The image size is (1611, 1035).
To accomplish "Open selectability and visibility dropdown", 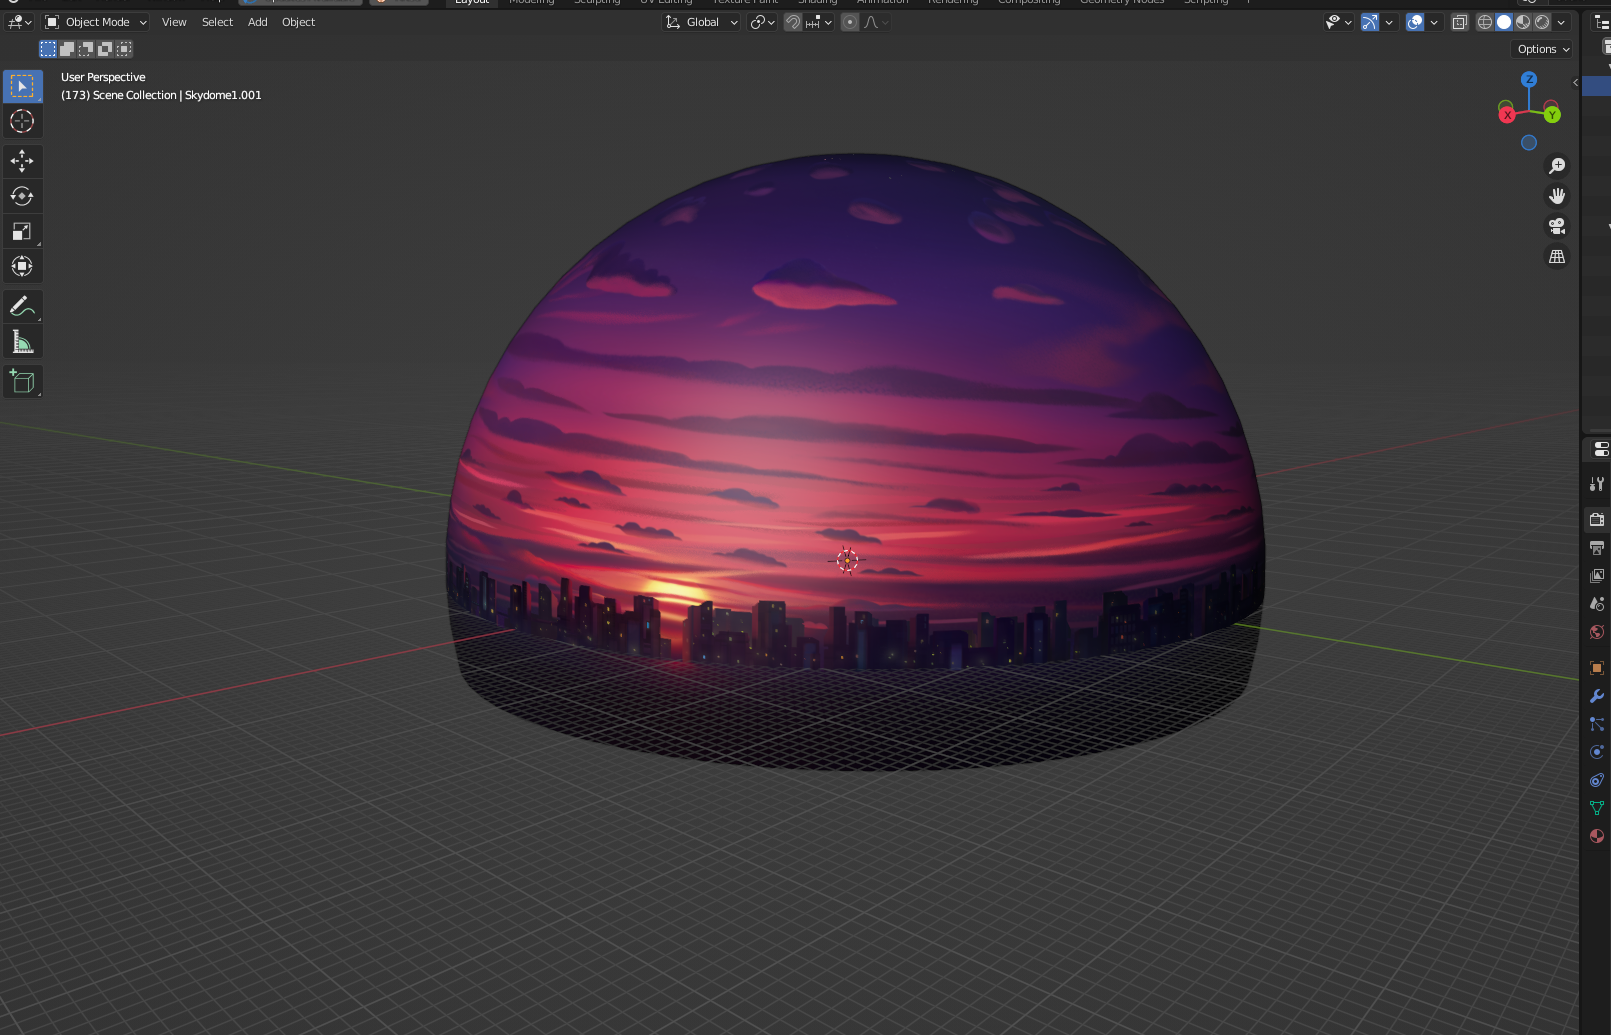I will tap(1338, 22).
